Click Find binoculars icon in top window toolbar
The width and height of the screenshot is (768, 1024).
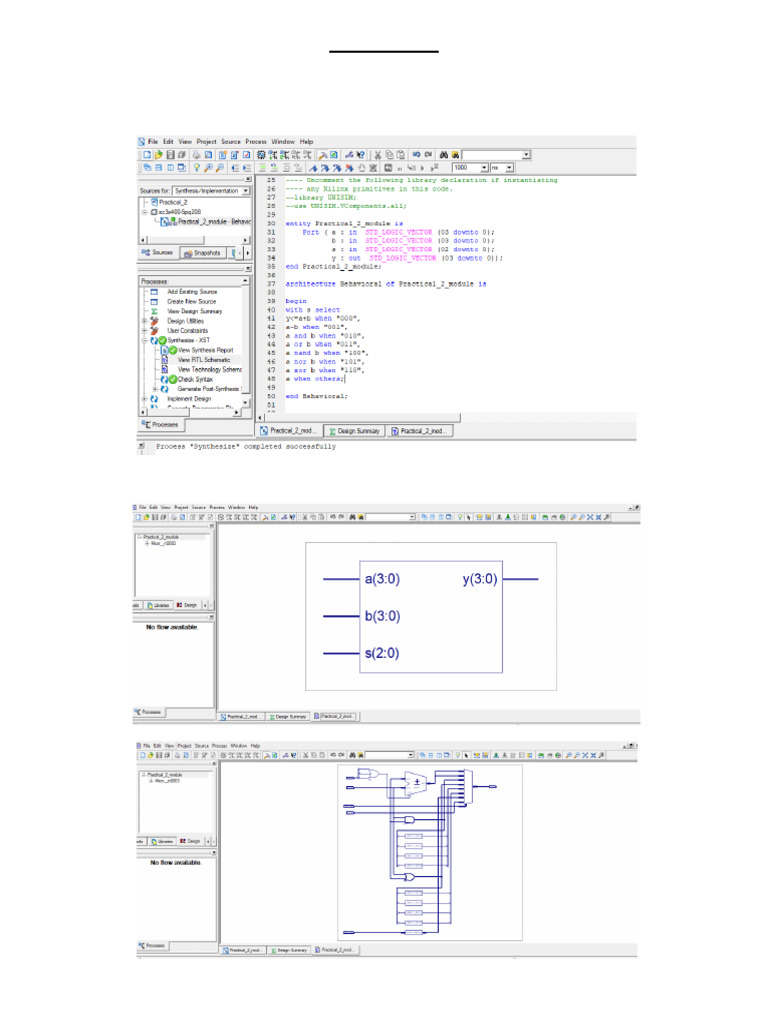(x=443, y=155)
